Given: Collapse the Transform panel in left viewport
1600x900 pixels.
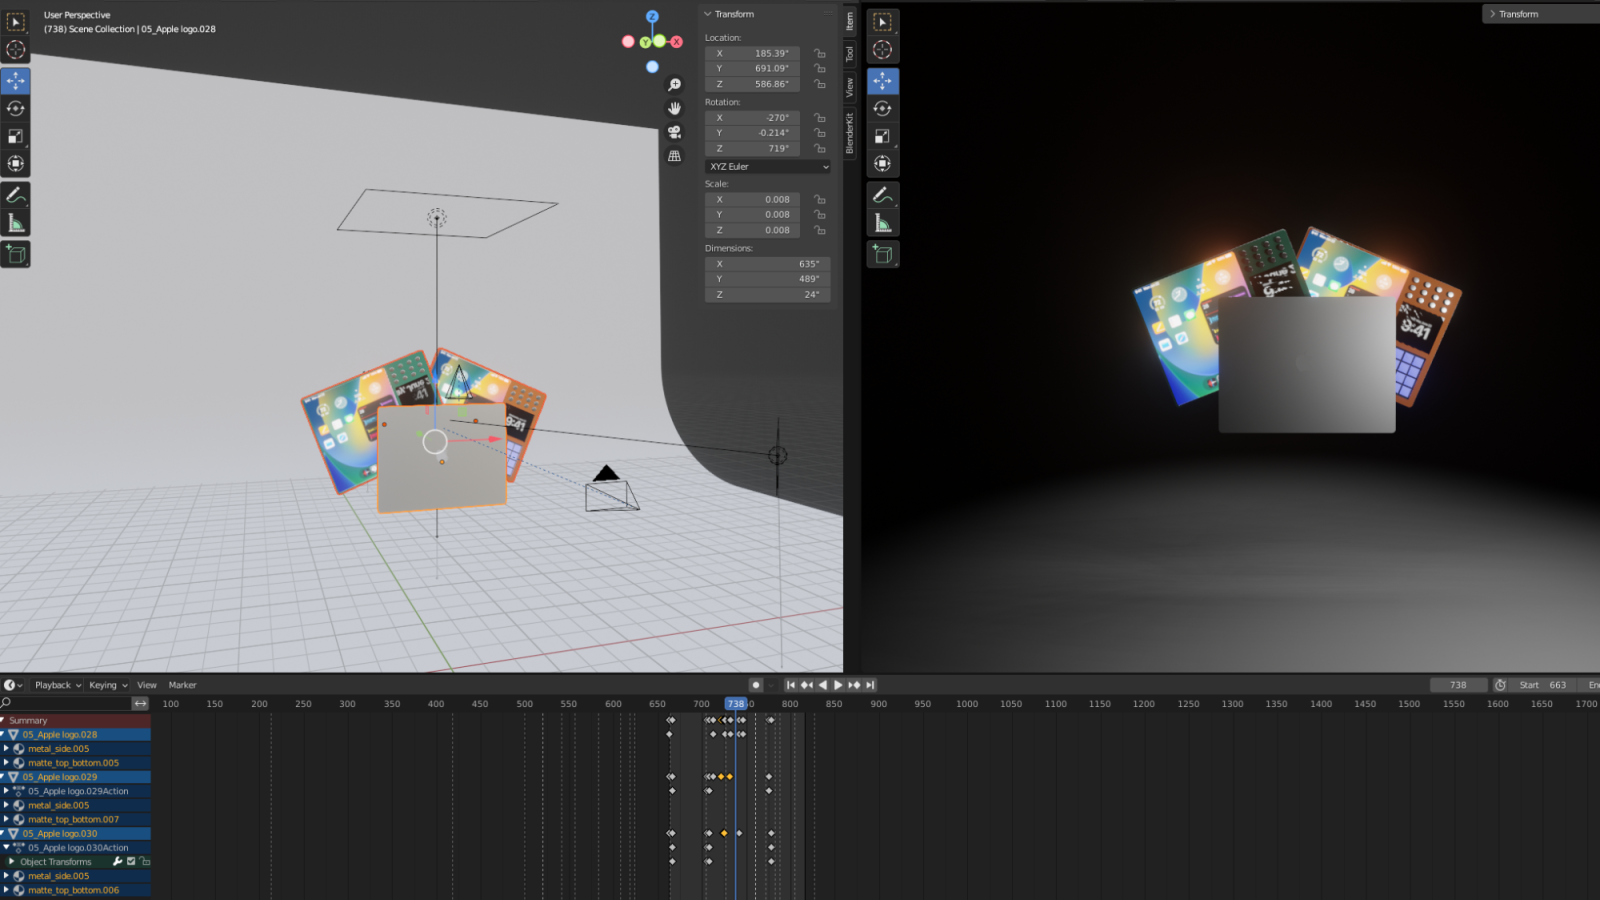Looking at the screenshot, I should 708,14.
